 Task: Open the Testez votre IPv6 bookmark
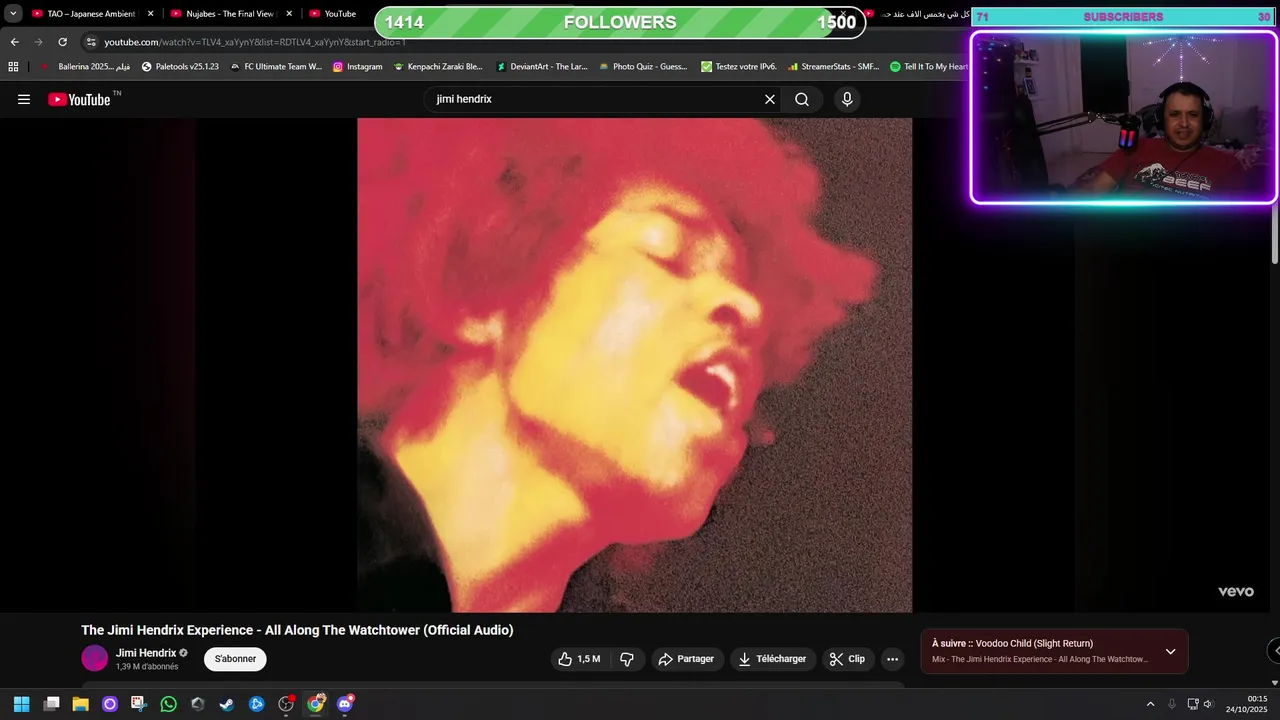click(739, 67)
